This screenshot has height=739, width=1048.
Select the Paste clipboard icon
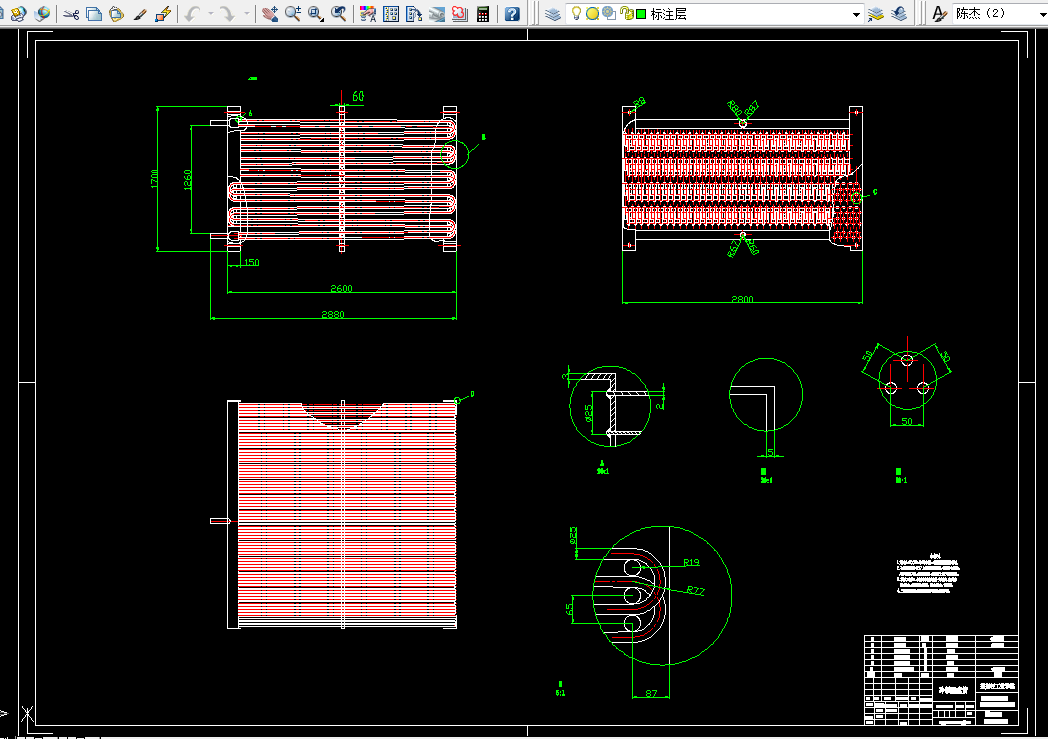tap(117, 13)
